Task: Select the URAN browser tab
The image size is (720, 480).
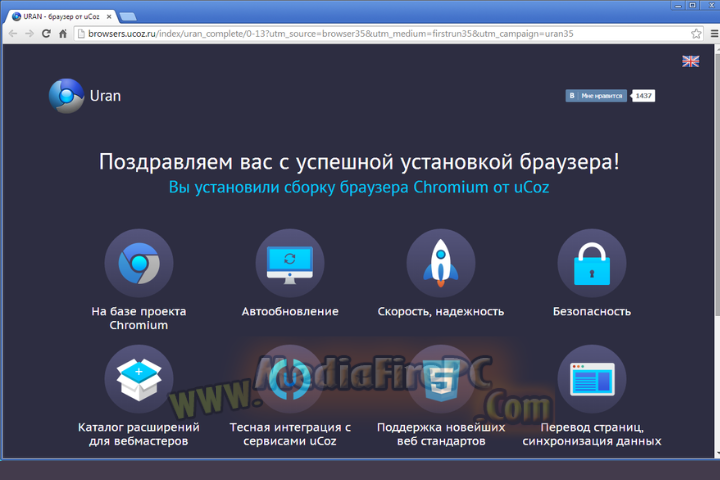Action: click(x=60, y=17)
